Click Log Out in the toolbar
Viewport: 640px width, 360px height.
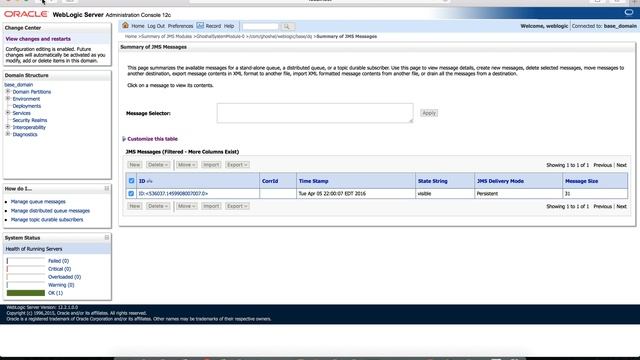tap(156, 26)
